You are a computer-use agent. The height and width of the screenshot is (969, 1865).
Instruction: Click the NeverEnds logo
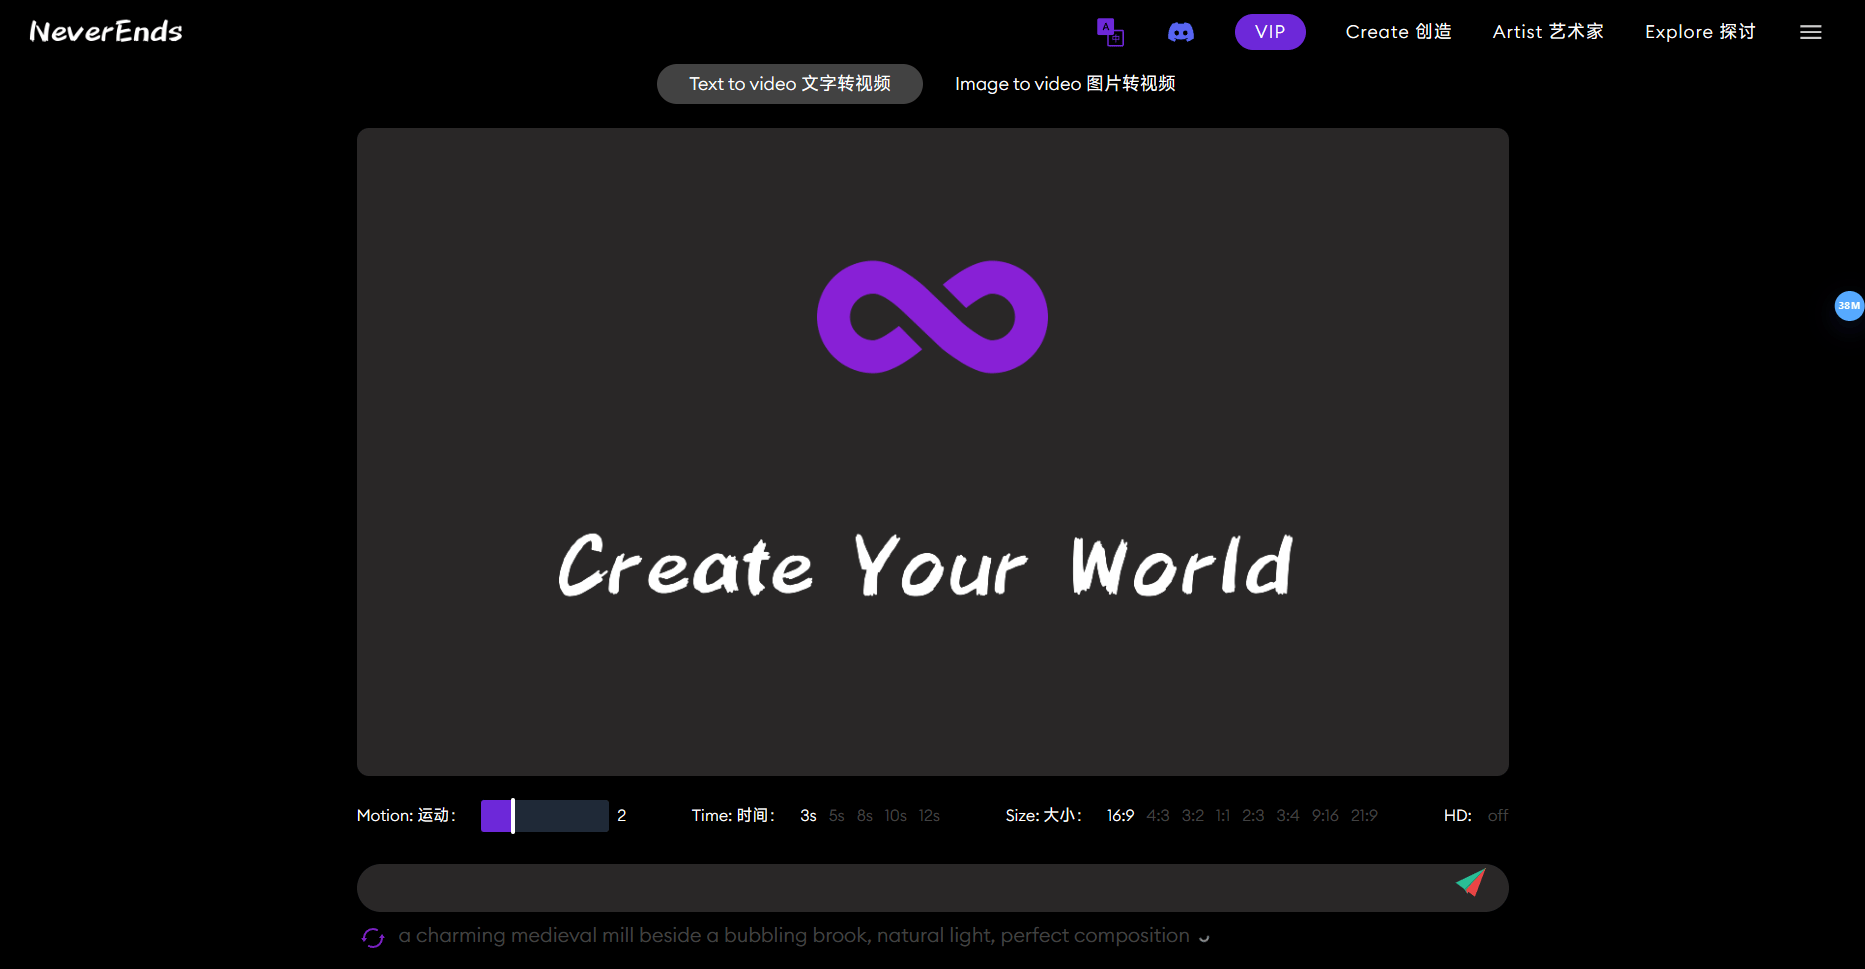tap(106, 32)
